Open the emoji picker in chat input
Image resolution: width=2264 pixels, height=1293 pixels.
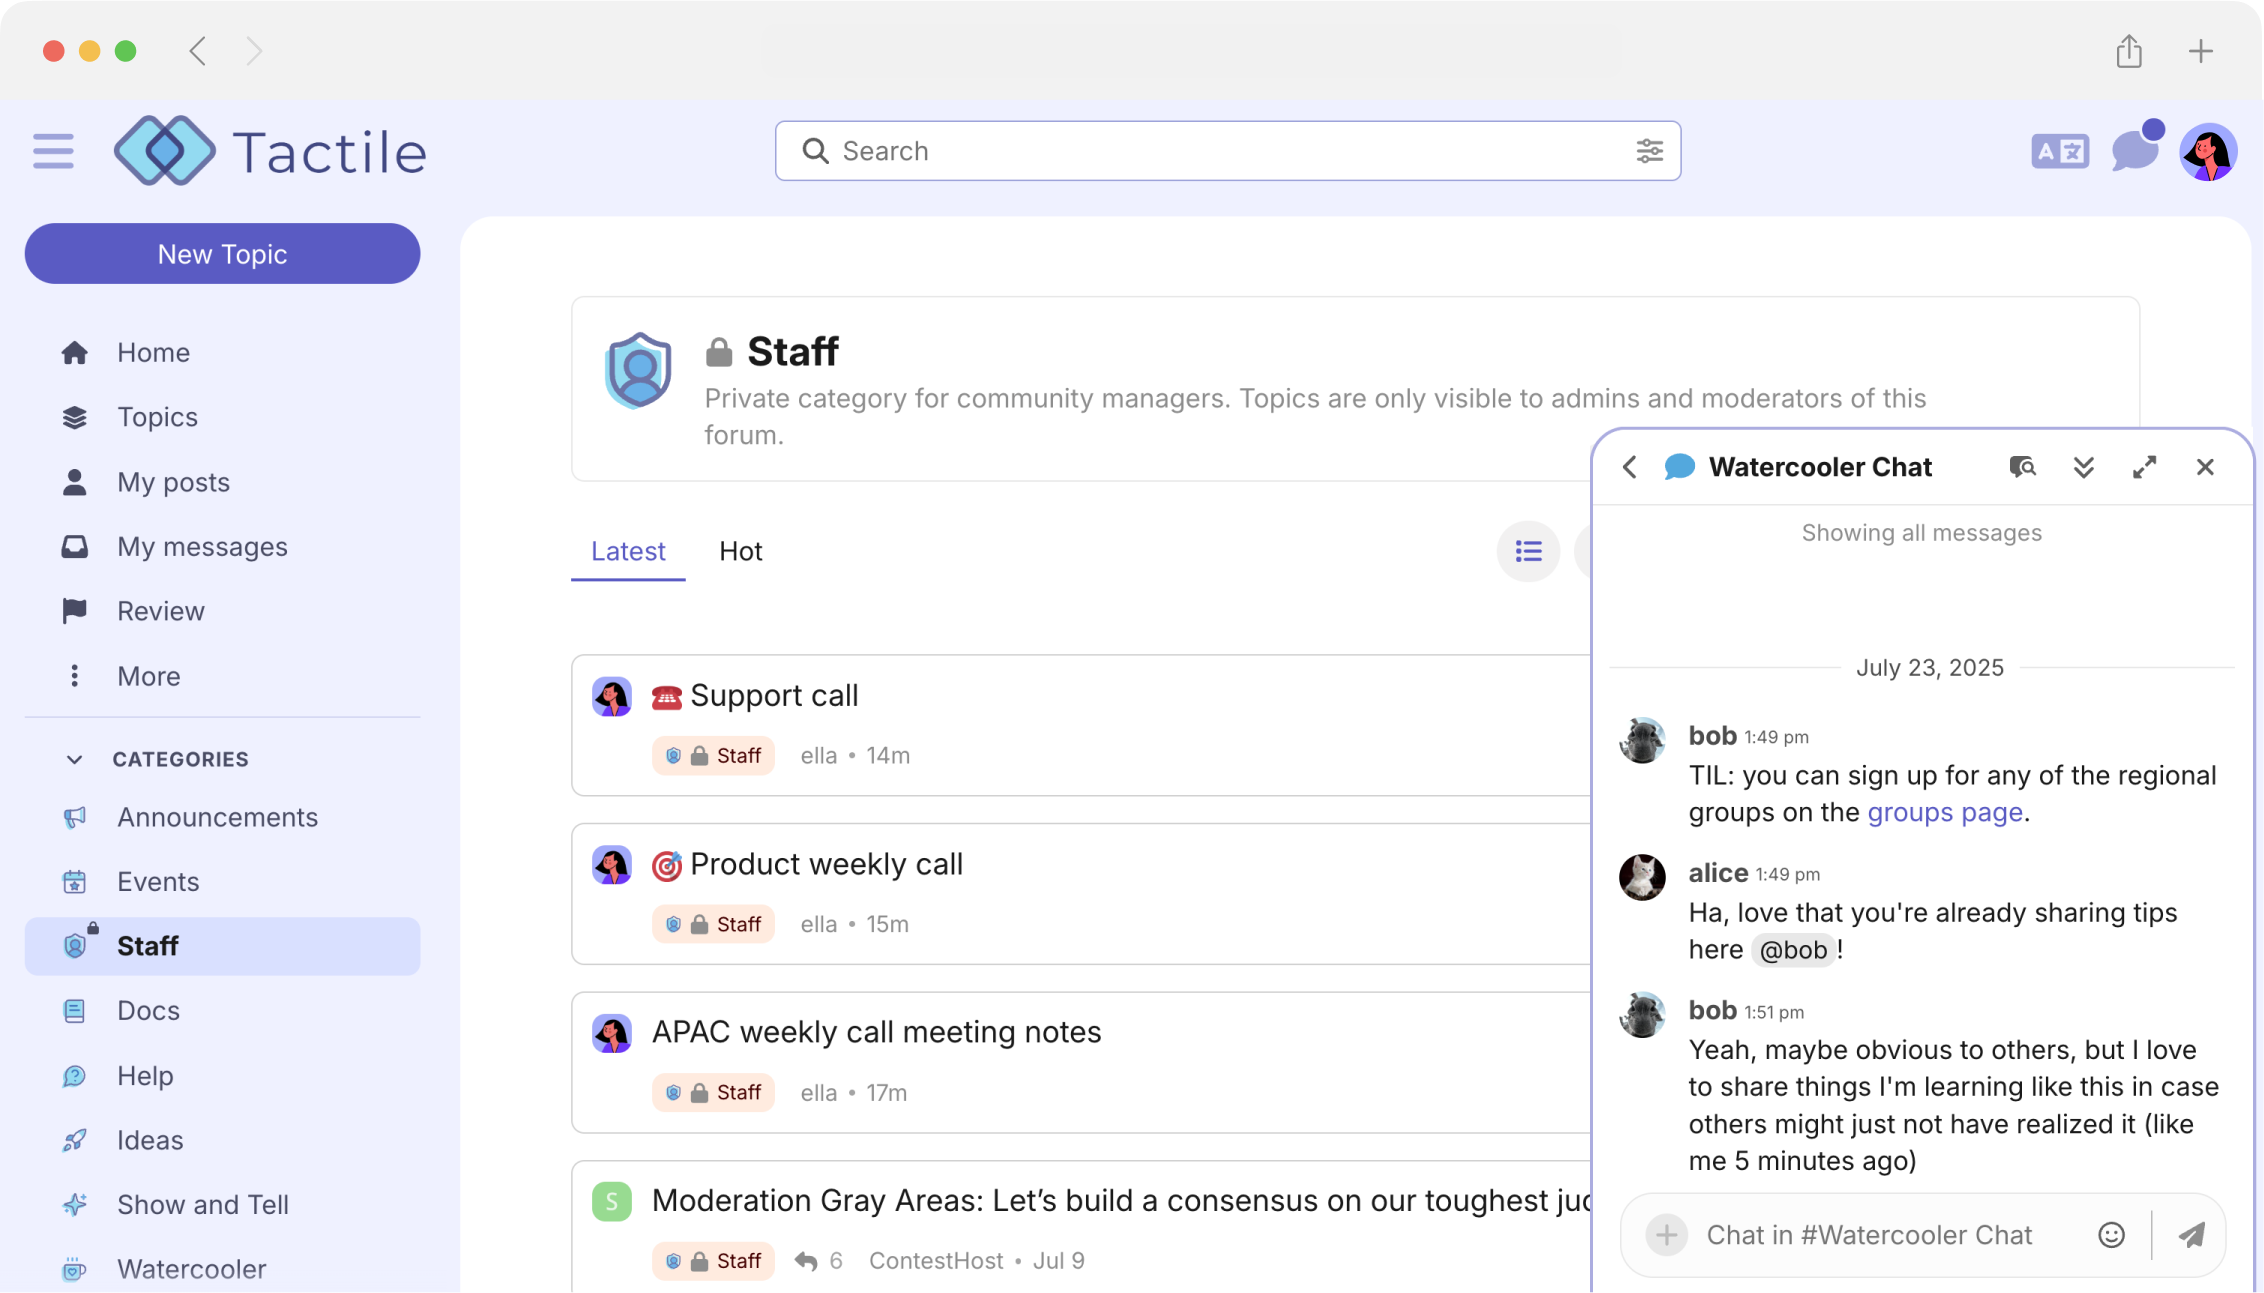[x=2111, y=1235]
